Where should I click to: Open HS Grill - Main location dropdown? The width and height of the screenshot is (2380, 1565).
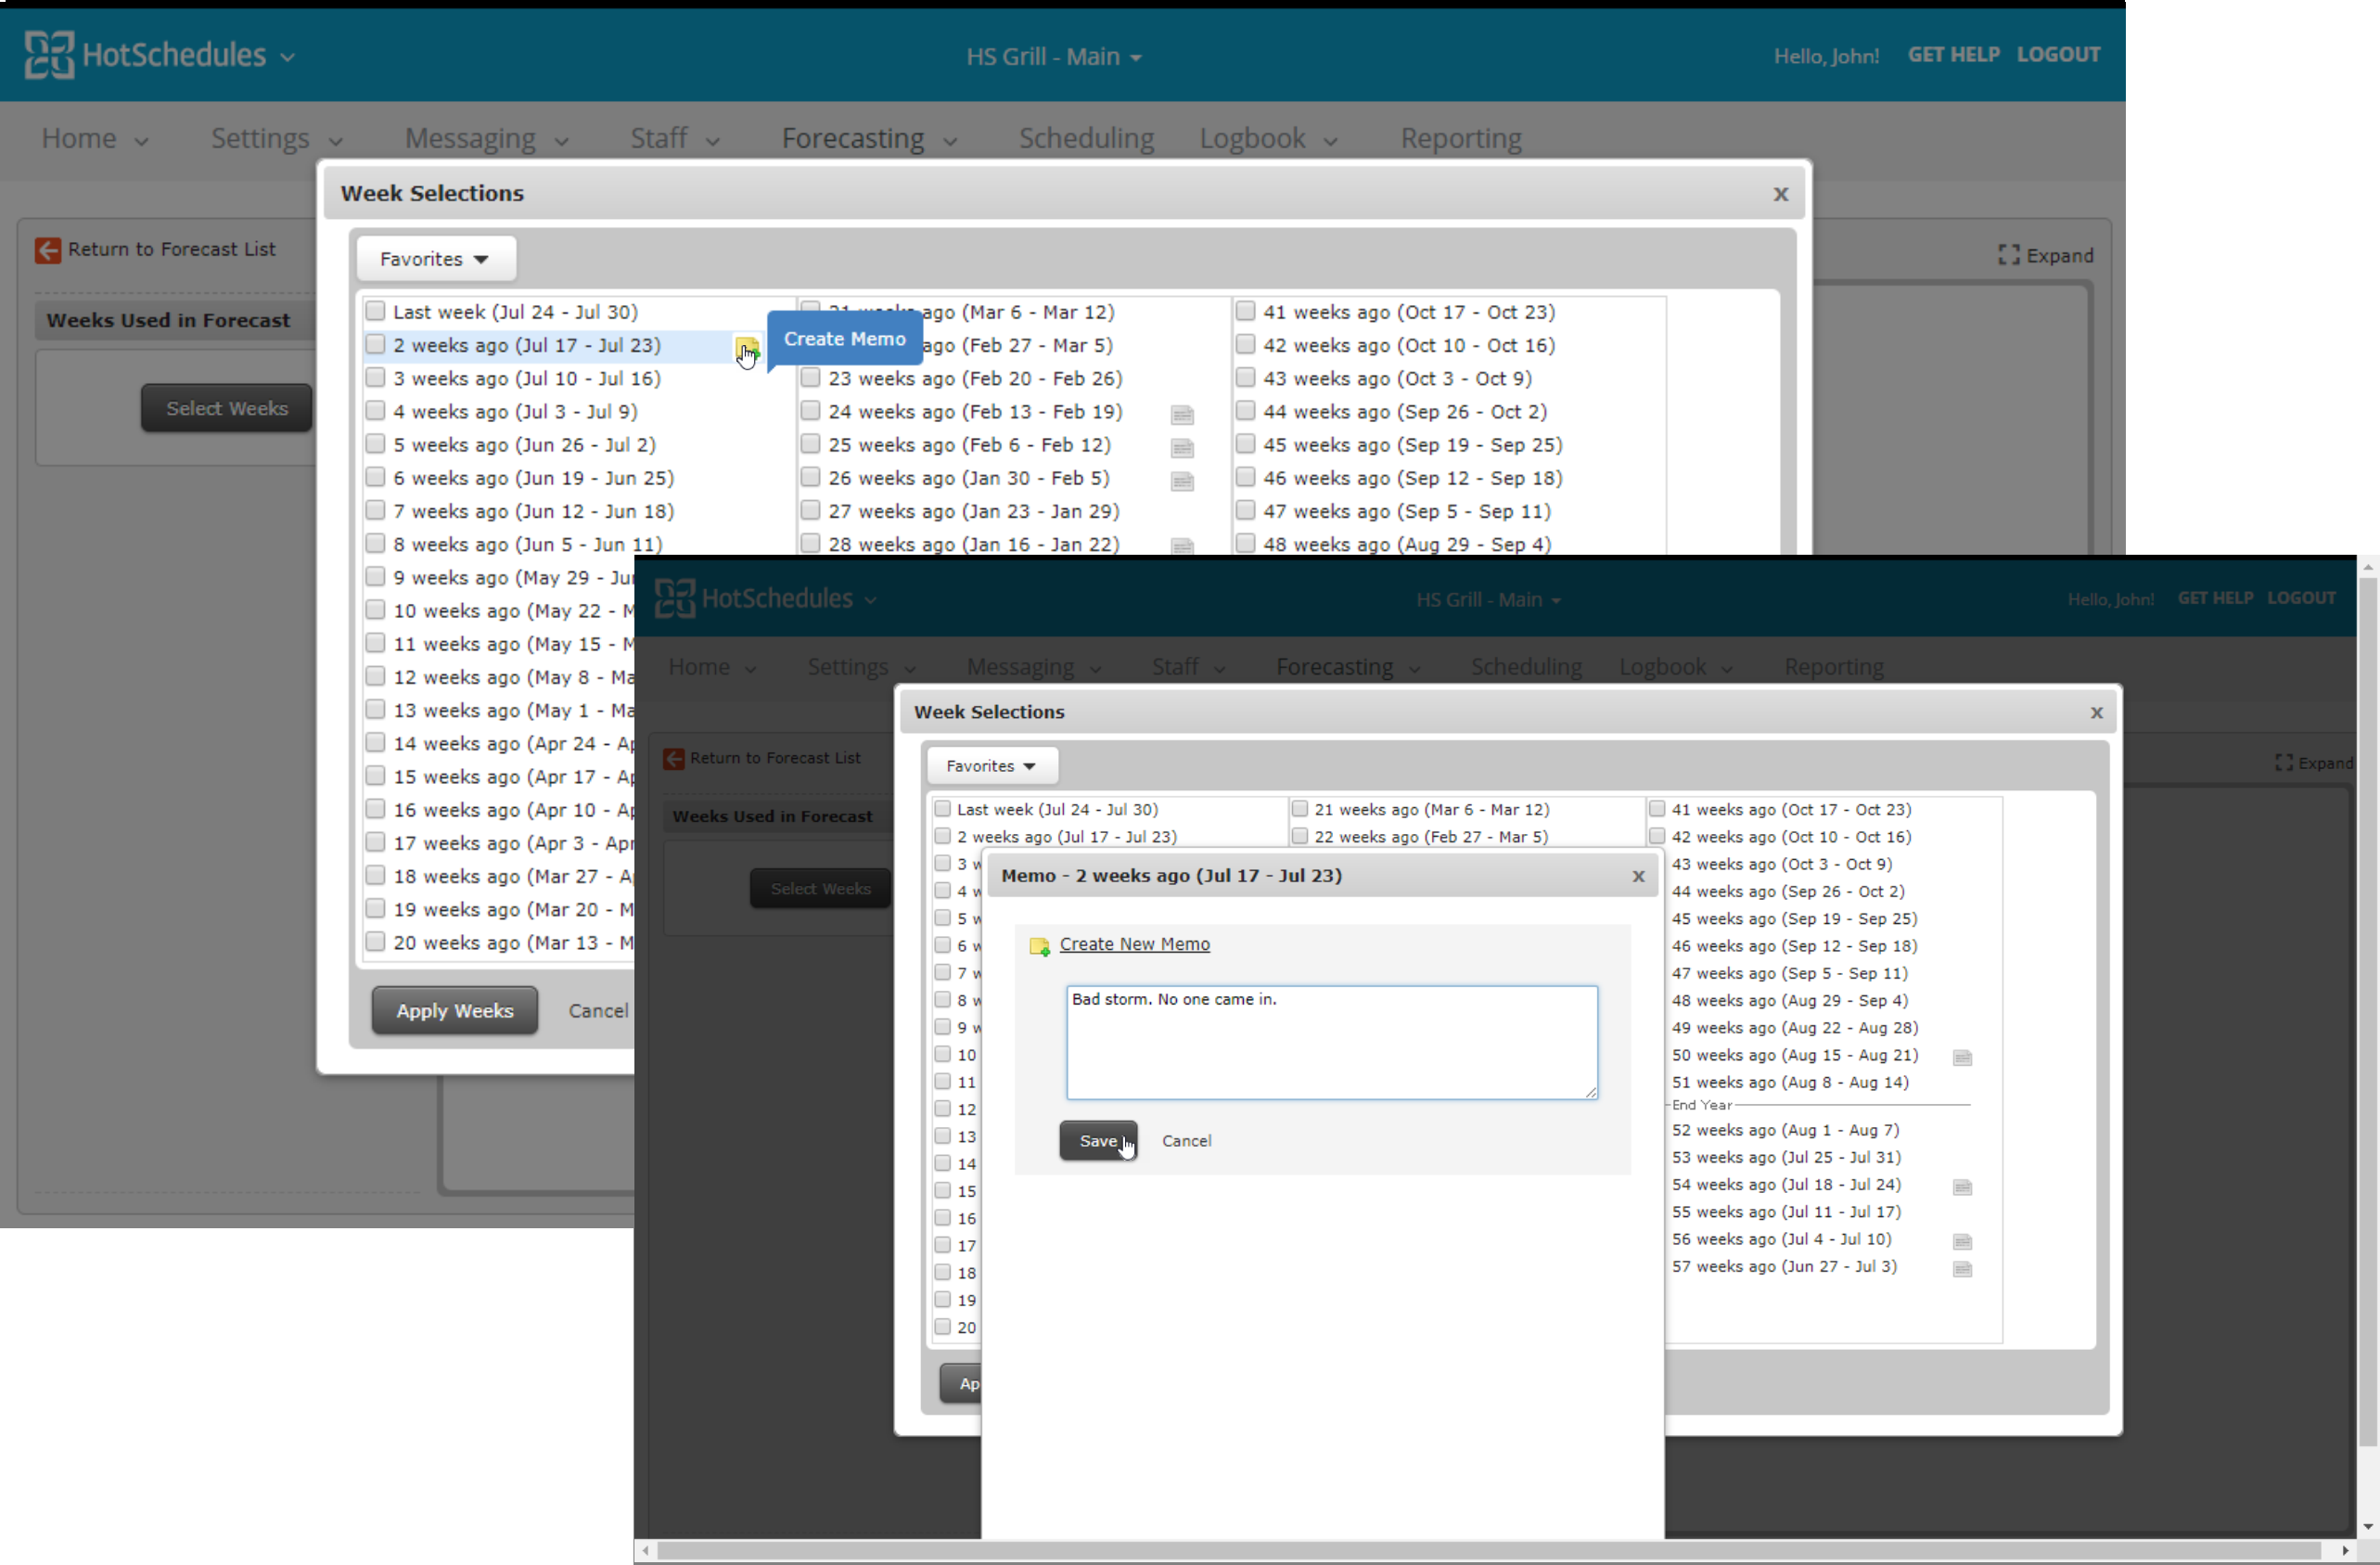(1053, 57)
